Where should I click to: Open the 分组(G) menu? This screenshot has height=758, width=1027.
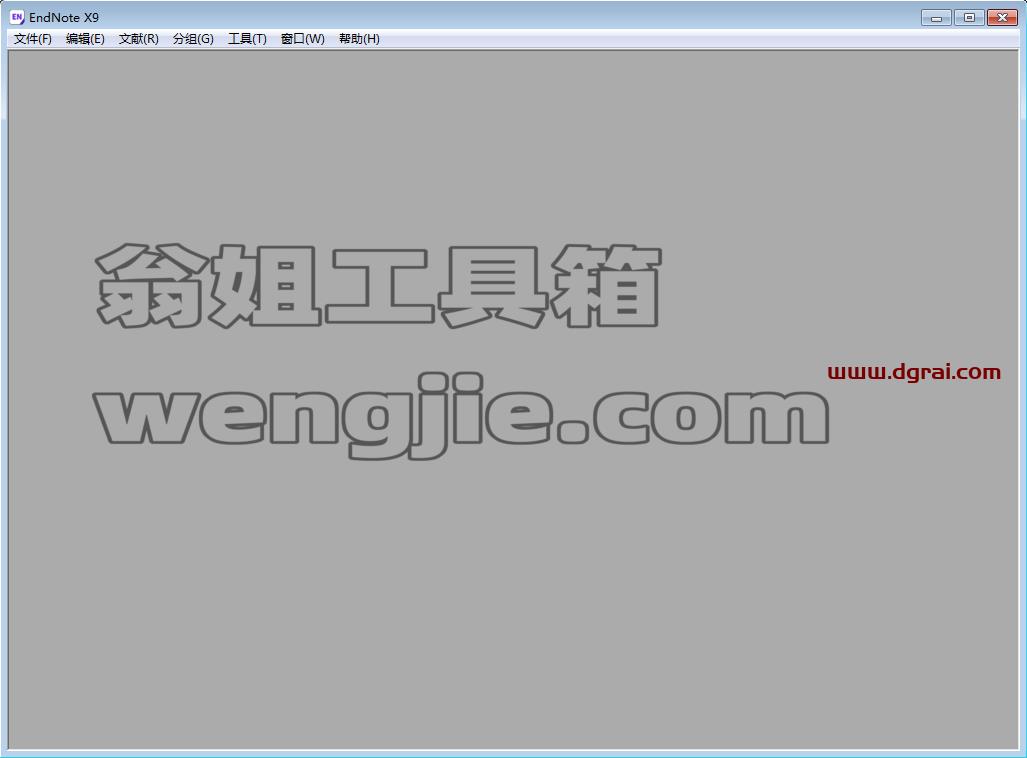click(193, 39)
